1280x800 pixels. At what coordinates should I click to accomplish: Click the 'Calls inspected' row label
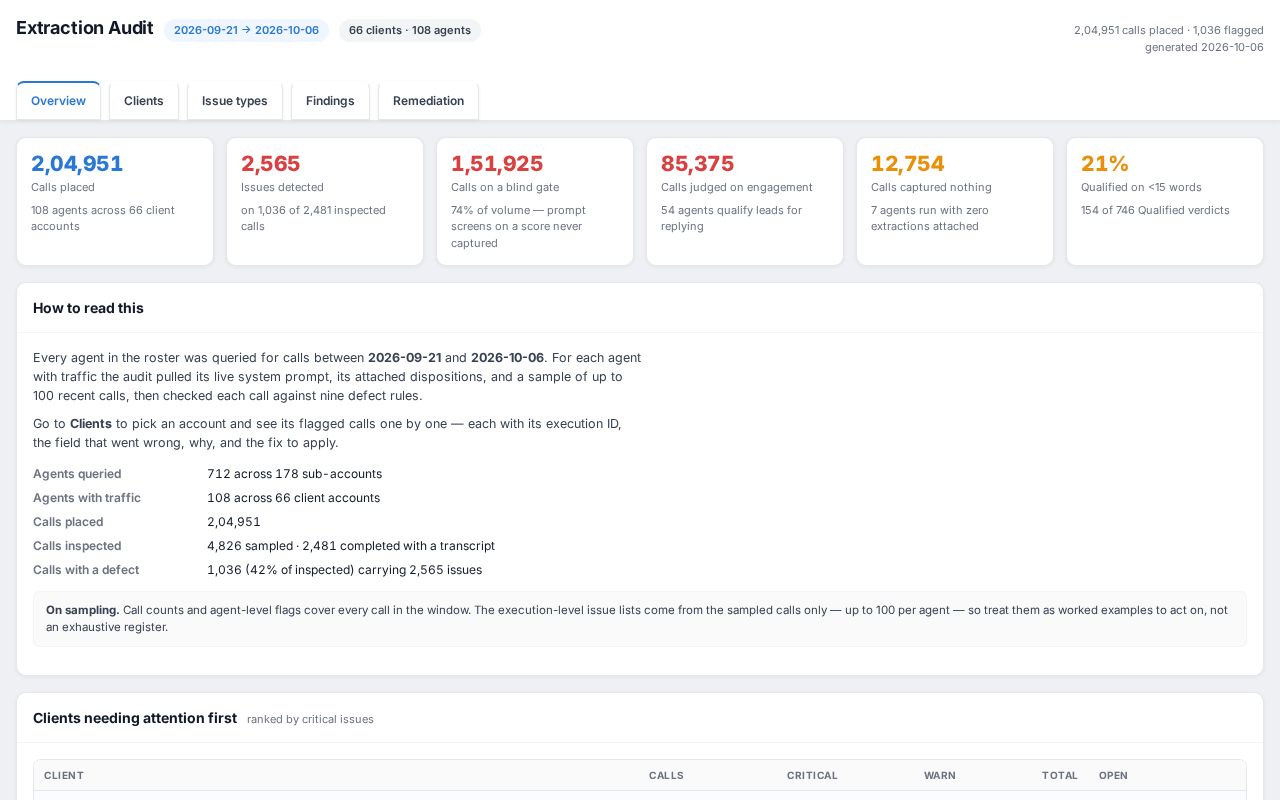77,546
